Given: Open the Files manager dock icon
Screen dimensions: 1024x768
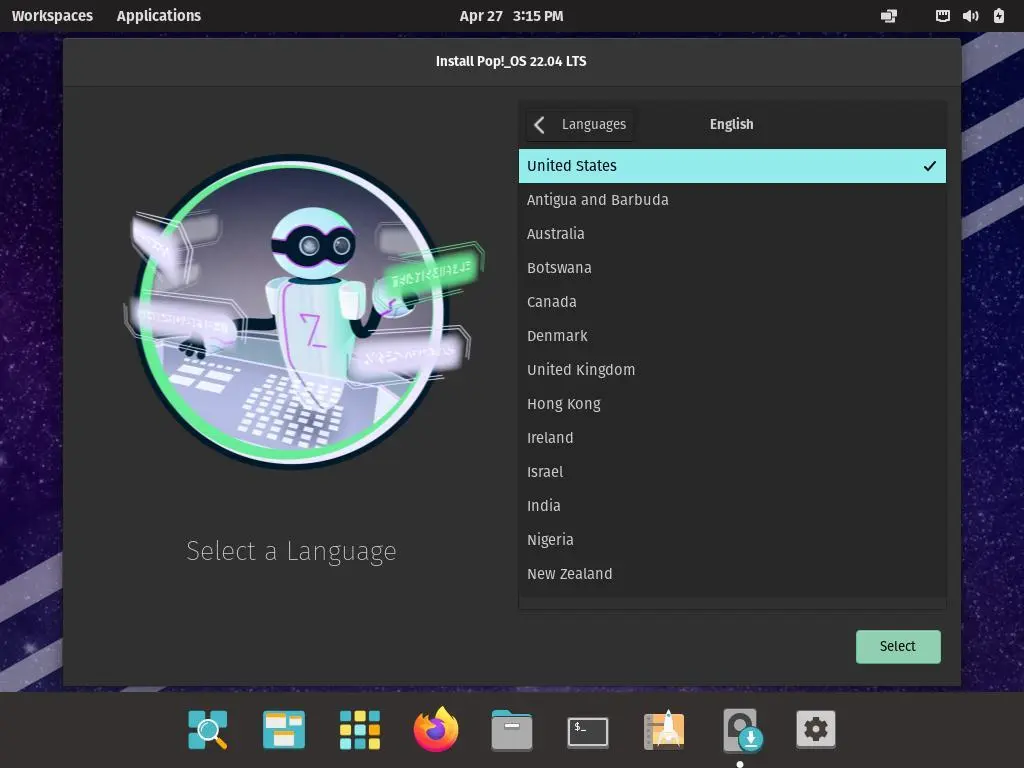Looking at the screenshot, I should (x=512, y=730).
